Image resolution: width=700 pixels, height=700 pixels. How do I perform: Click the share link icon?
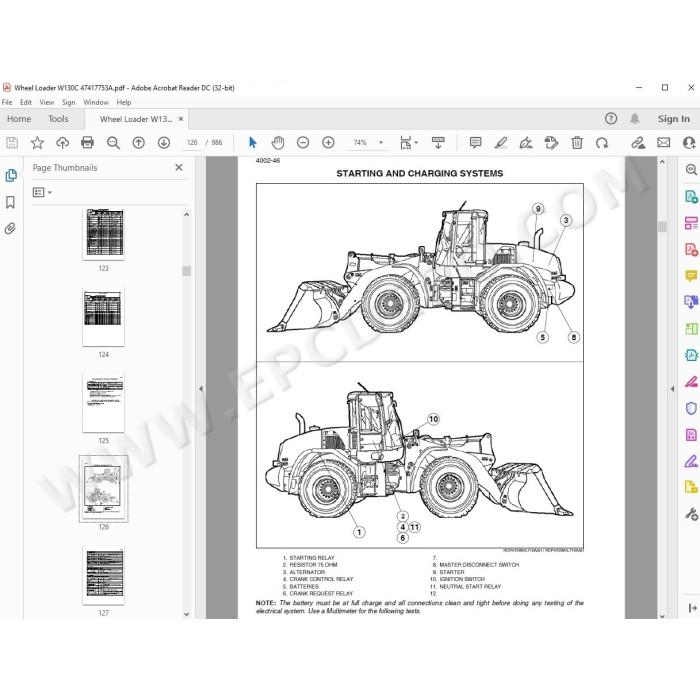[638, 143]
